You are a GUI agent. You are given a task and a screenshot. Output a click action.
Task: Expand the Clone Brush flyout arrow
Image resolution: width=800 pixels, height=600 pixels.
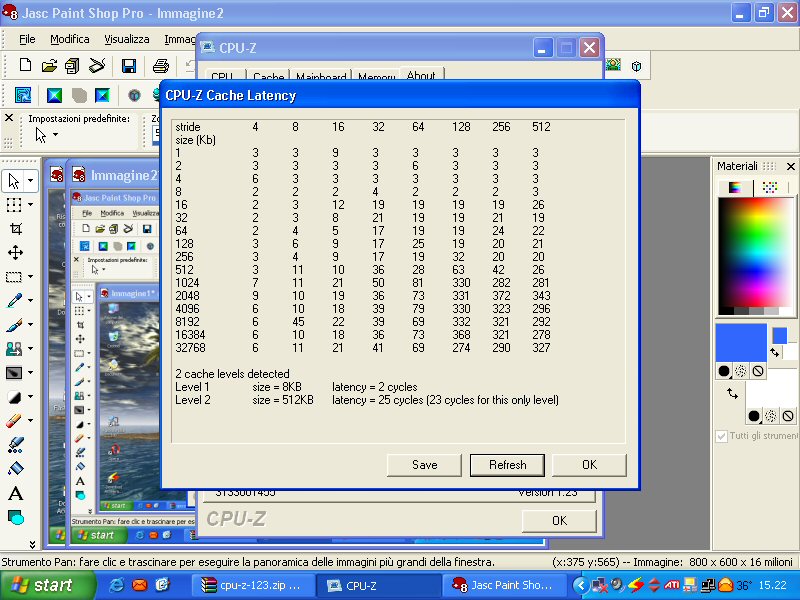31,348
